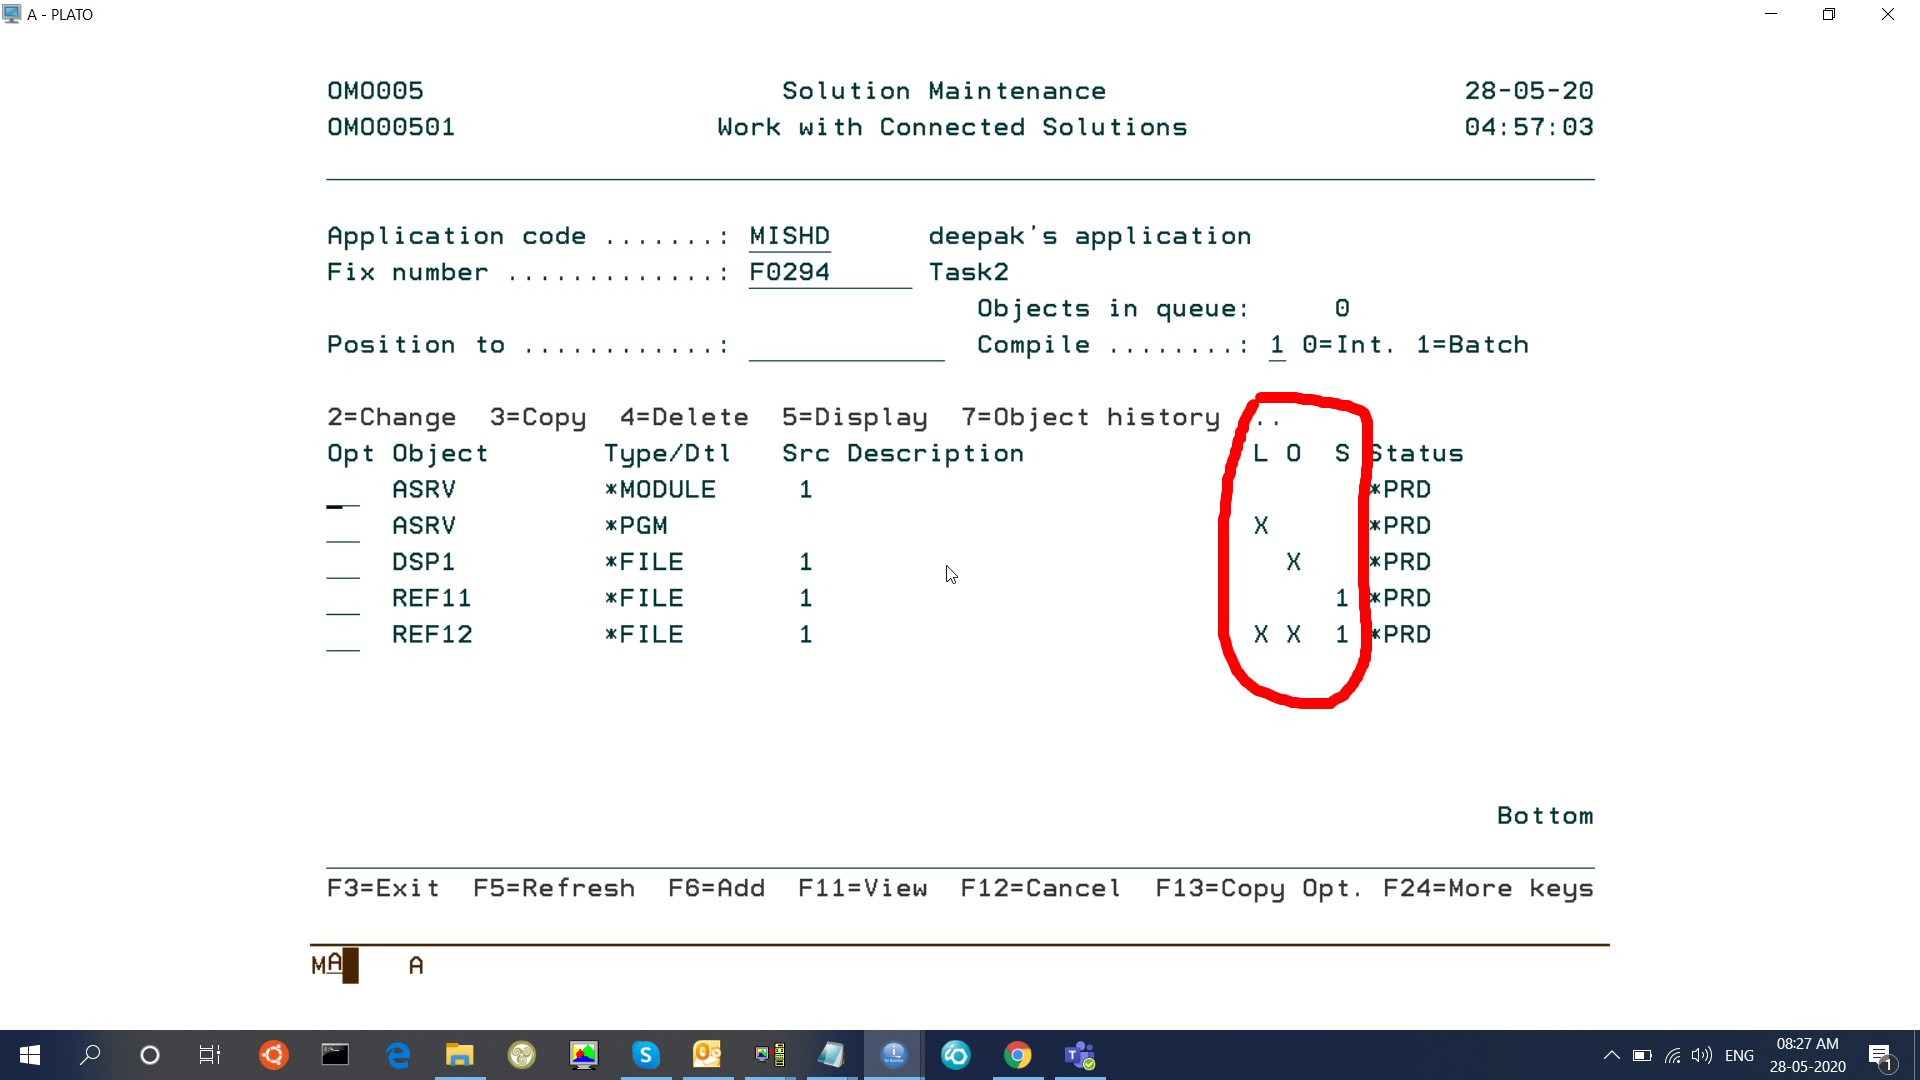
Task: Open Ubuntu from the taskbar
Action: pos(273,1055)
